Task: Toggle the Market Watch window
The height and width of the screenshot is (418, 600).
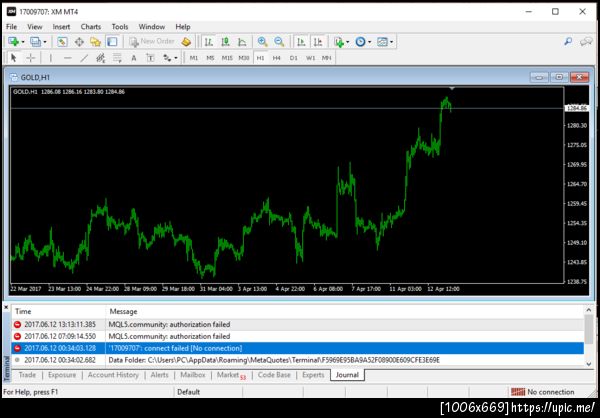Action: [62, 42]
